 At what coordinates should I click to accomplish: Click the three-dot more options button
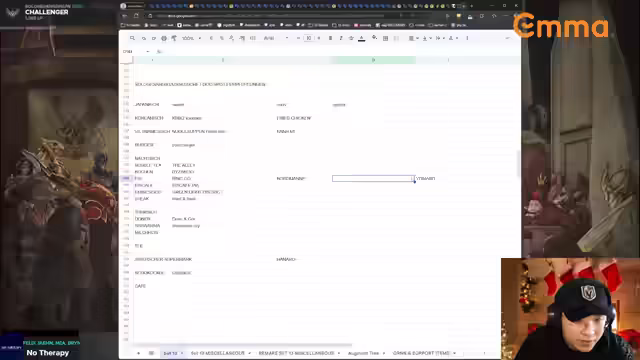467,38
